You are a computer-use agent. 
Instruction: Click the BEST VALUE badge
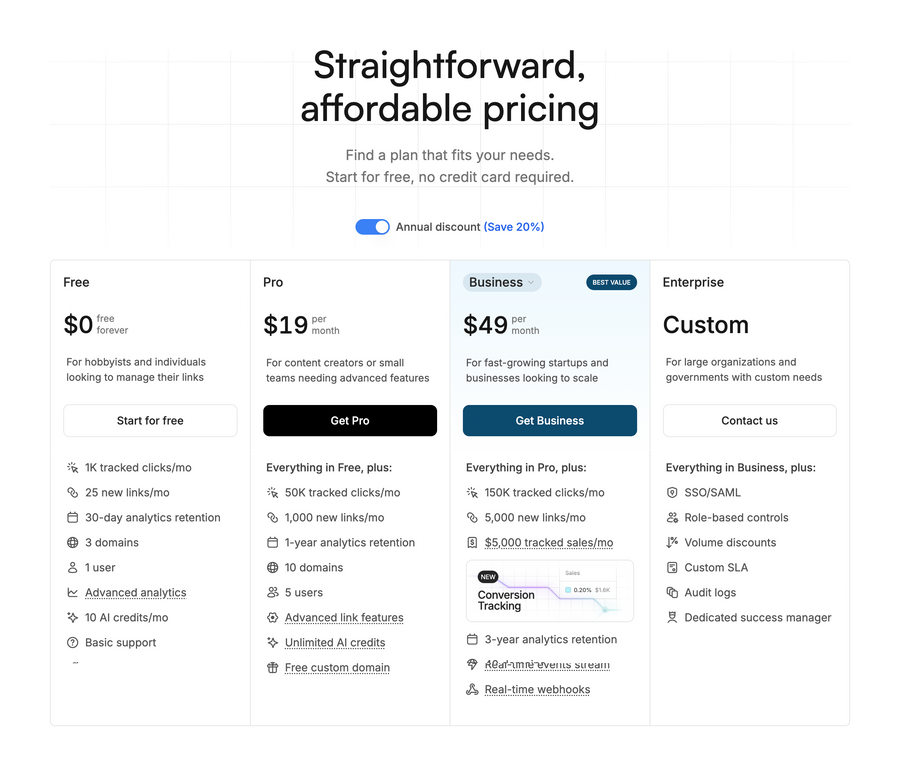point(611,282)
